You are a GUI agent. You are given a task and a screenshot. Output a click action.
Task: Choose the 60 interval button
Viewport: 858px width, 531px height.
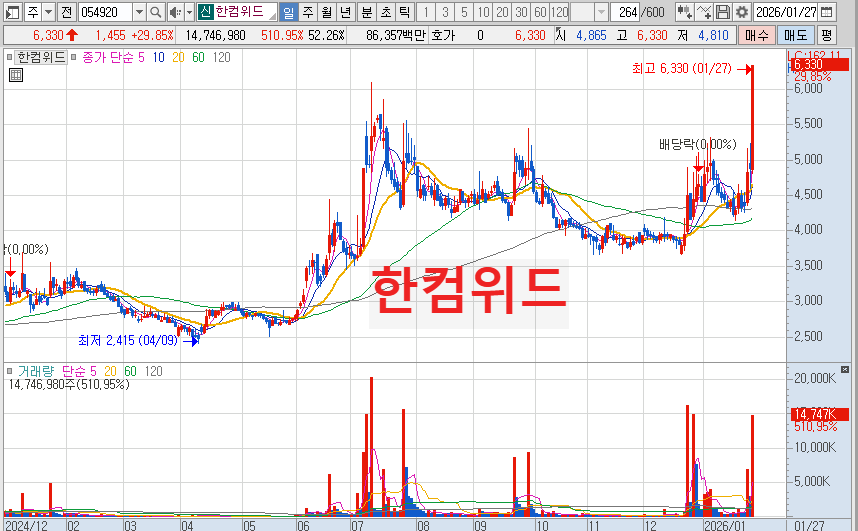coord(541,11)
